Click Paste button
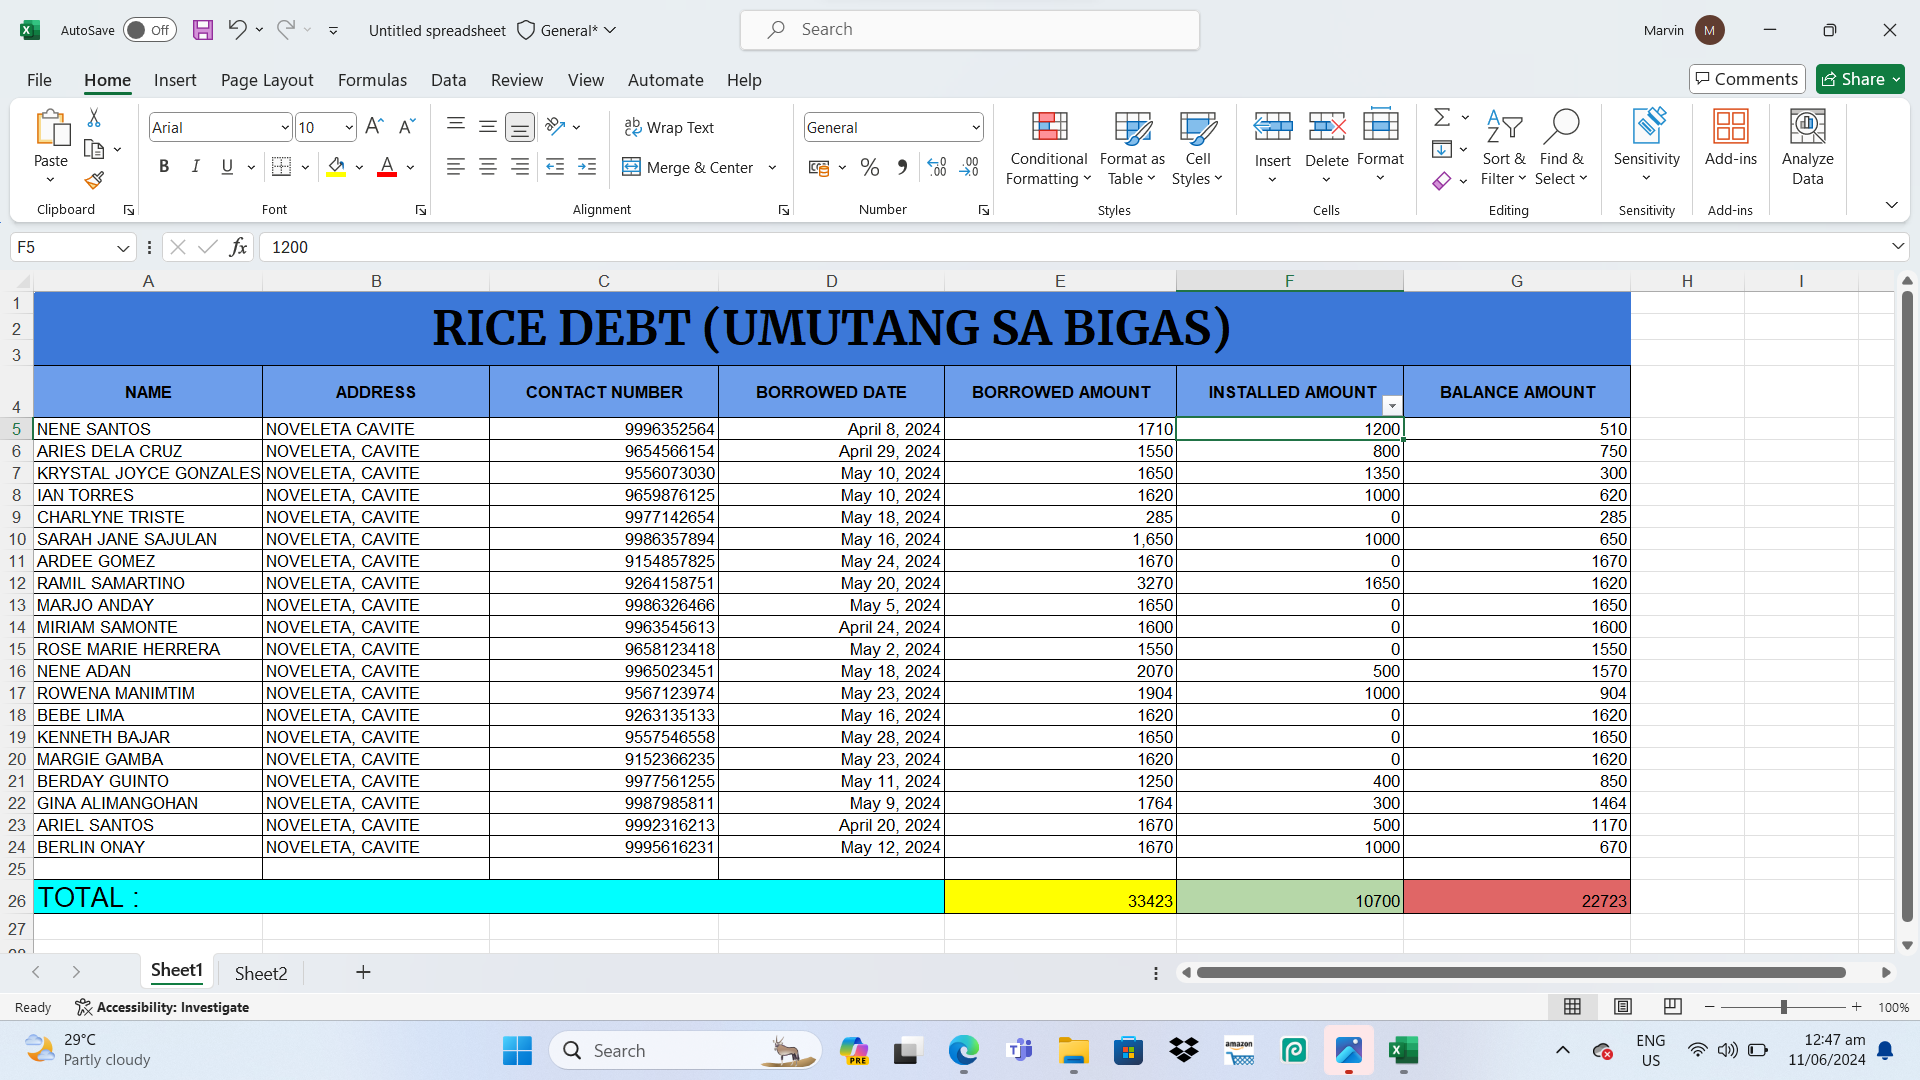This screenshot has width=1920, height=1080. click(51, 147)
